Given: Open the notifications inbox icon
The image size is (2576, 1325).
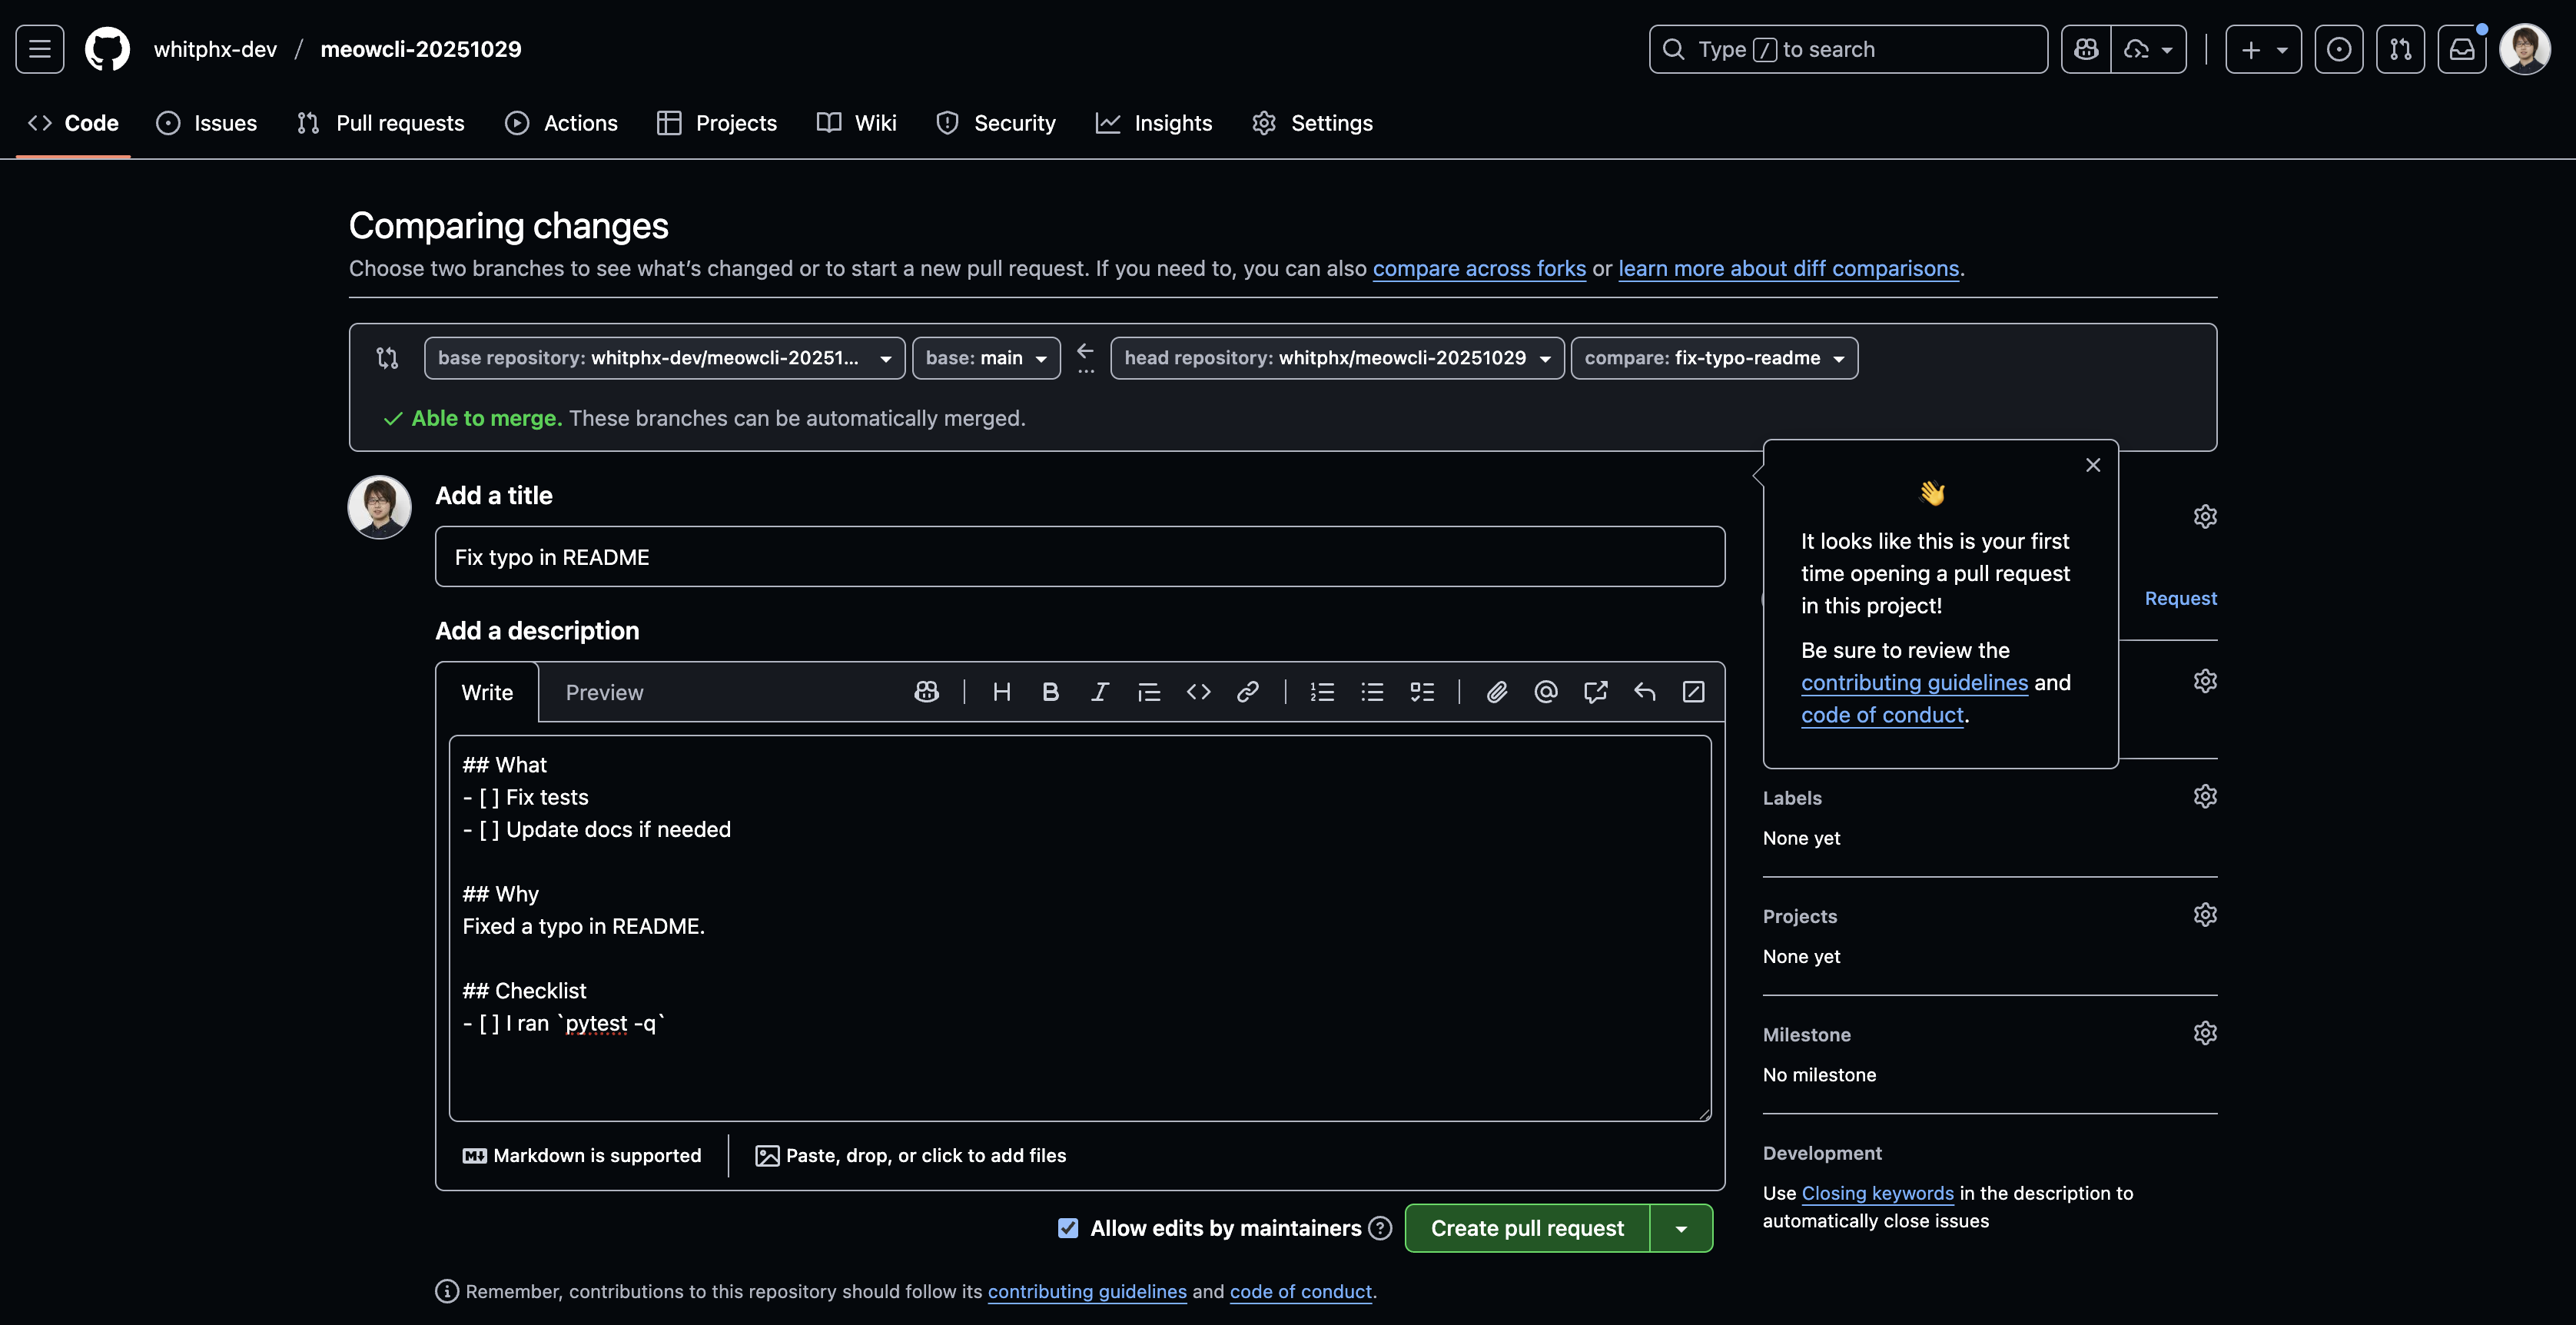Looking at the screenshot, I should [2462, 49].
